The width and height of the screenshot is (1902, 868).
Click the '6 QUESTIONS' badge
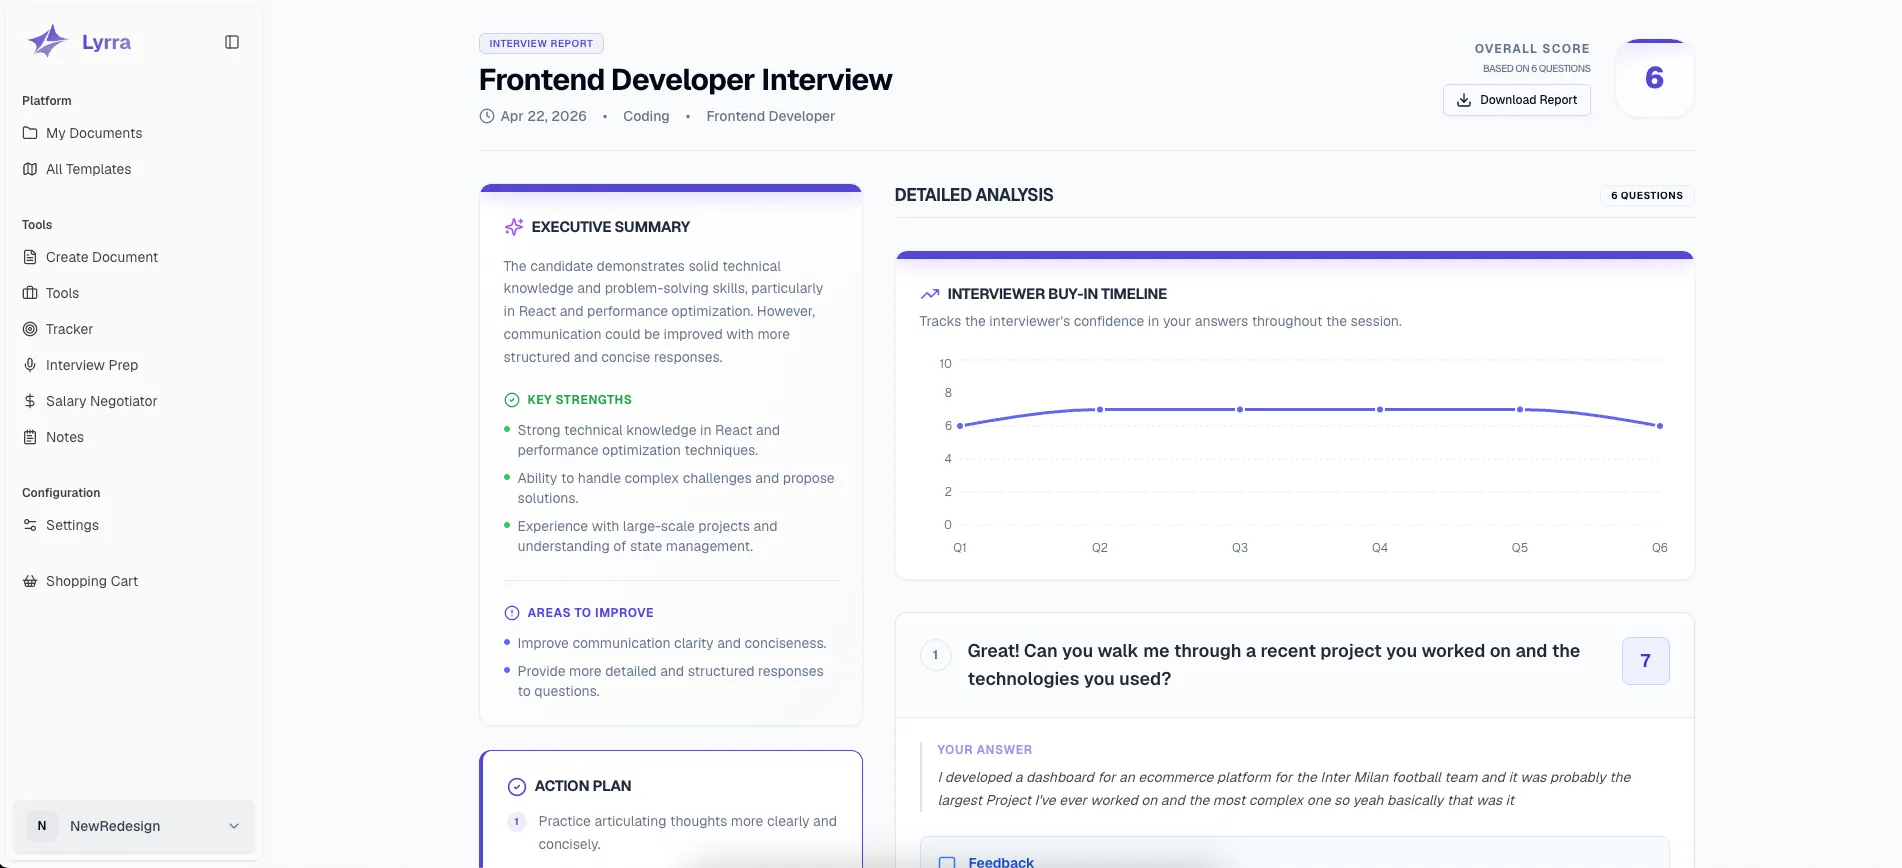coord(1647,196)
